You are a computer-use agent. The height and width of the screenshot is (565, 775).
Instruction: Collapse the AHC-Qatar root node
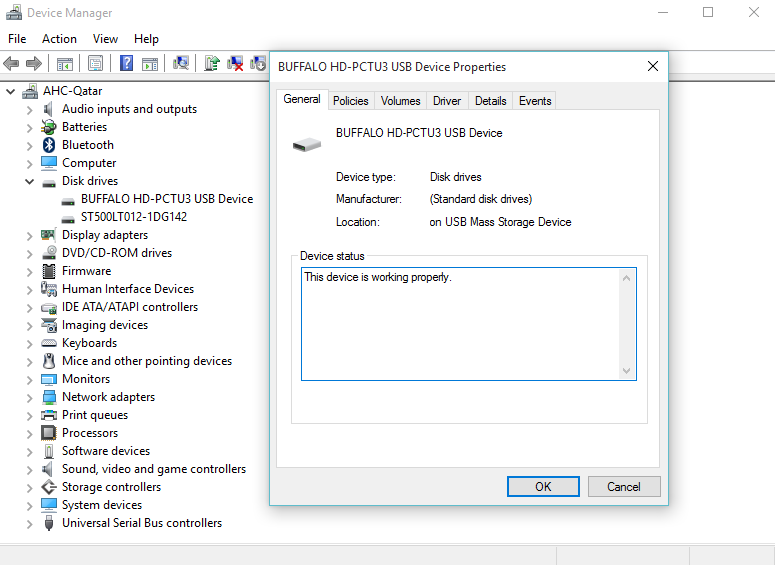pyautogui.click(x=10, y=91)
